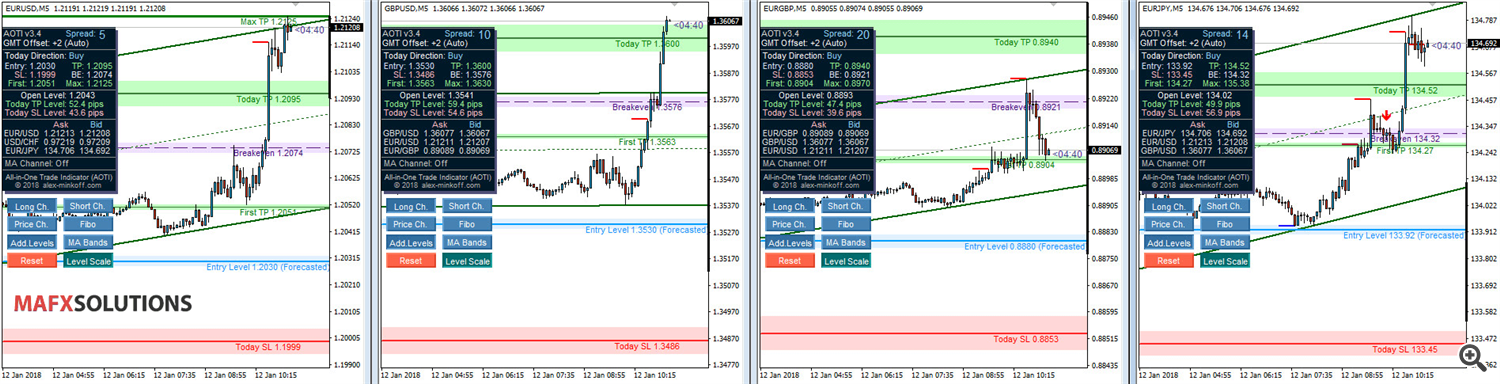The image size is (1500, 384).
Task: Click the 'Max TP 1.2125' label on EURUSD
Action: [269, 21]
